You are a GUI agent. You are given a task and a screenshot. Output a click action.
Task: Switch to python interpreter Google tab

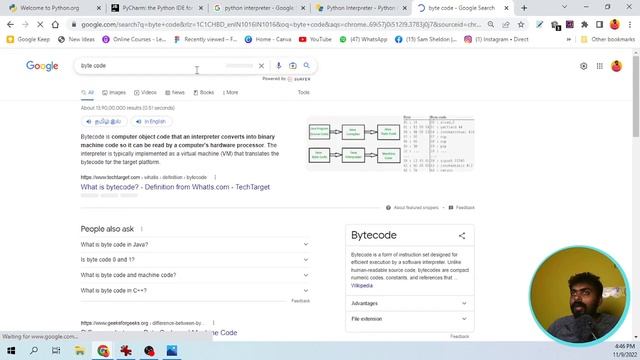click(x=259, y=8)
